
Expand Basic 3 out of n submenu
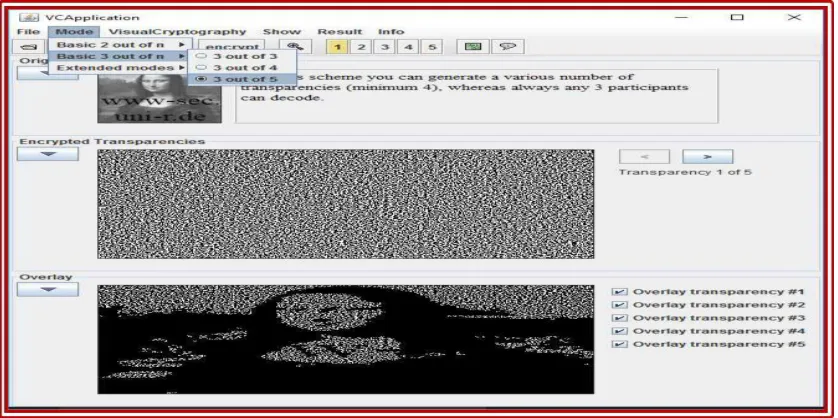[120, 56]
